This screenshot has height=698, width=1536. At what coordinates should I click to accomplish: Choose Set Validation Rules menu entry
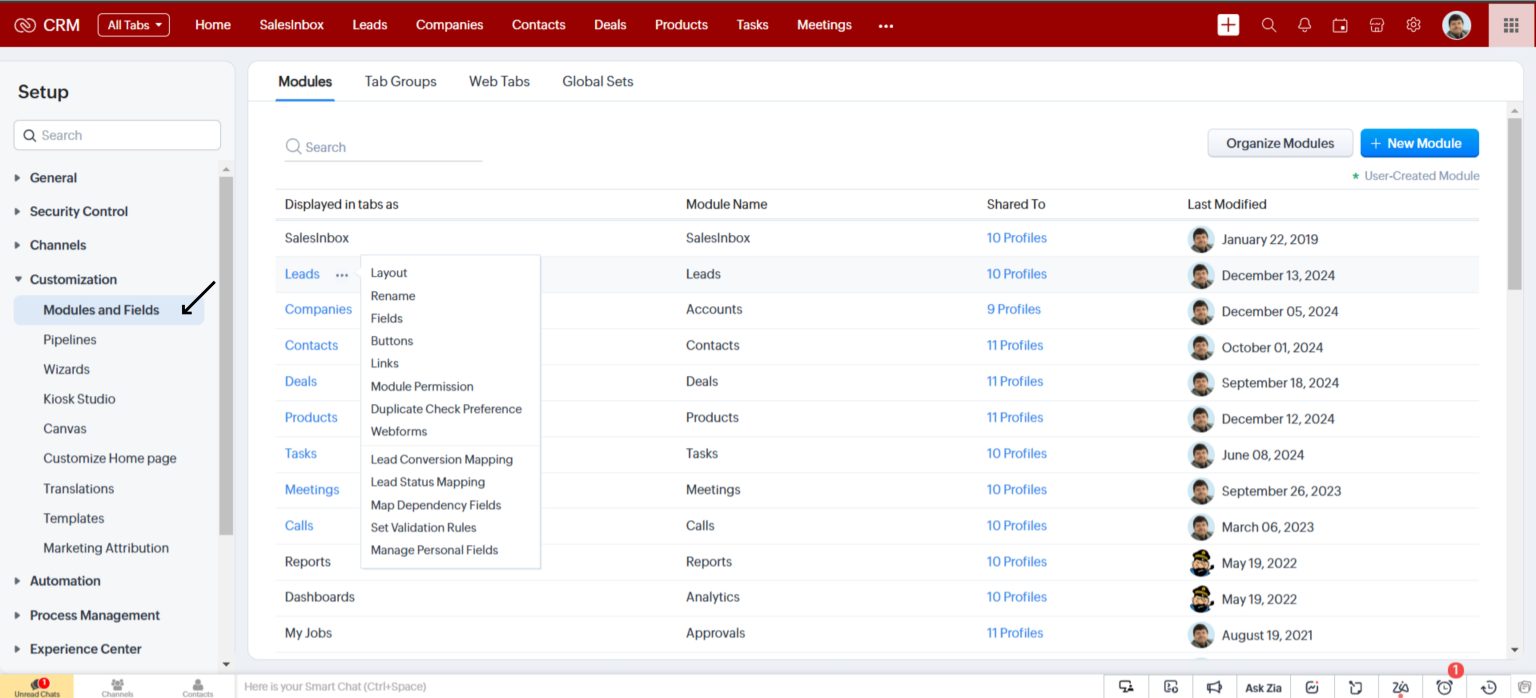click(x=423, y=528)
